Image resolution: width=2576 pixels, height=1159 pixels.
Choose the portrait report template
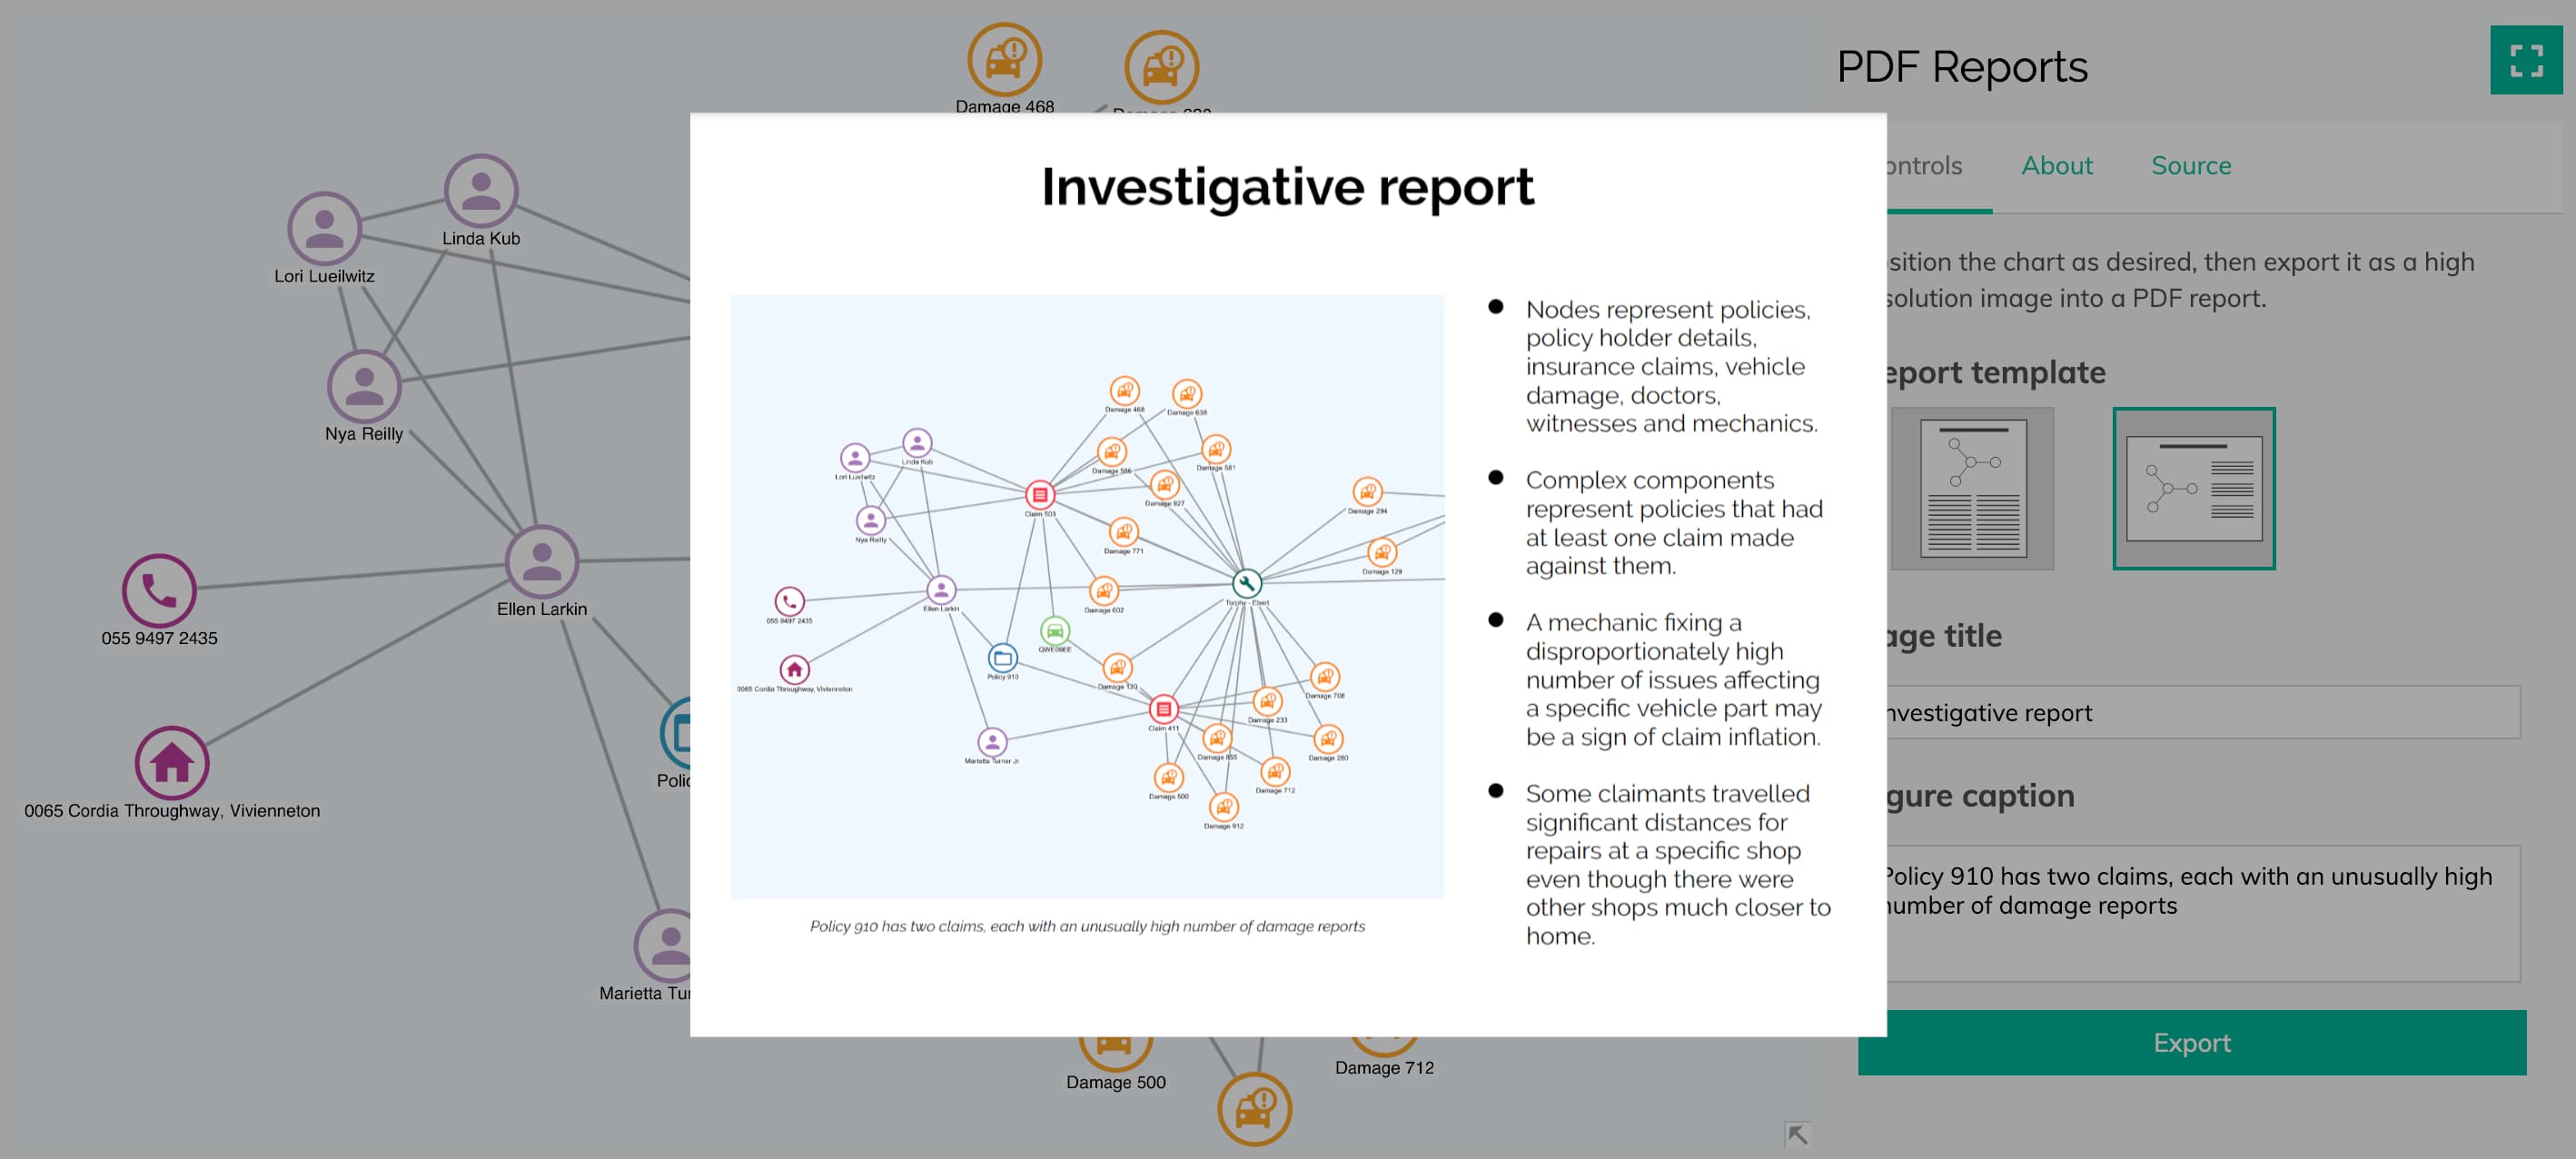(x=1972, y=488)
